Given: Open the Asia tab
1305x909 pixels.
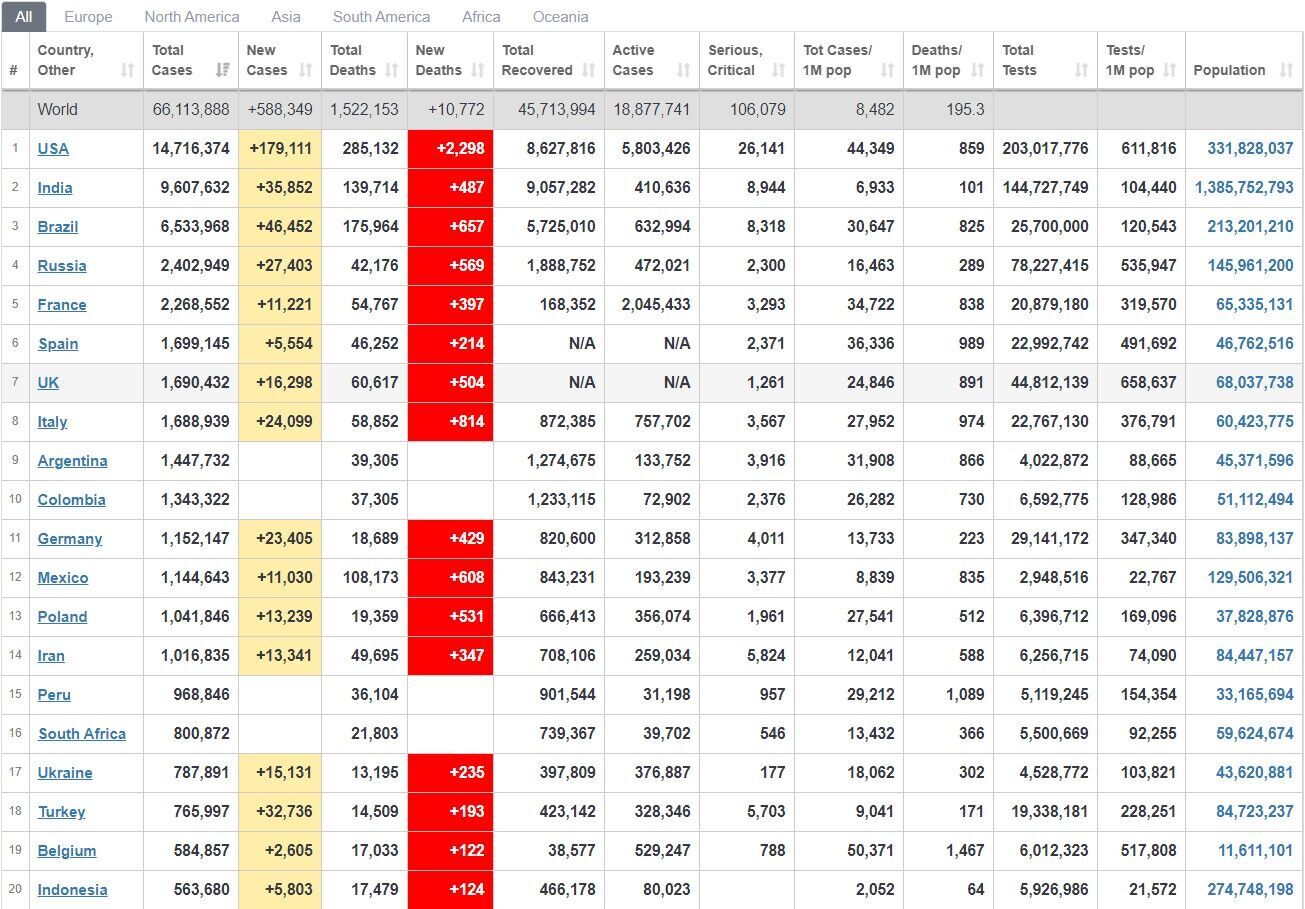Looking at the screenshot, I should 286,17.
